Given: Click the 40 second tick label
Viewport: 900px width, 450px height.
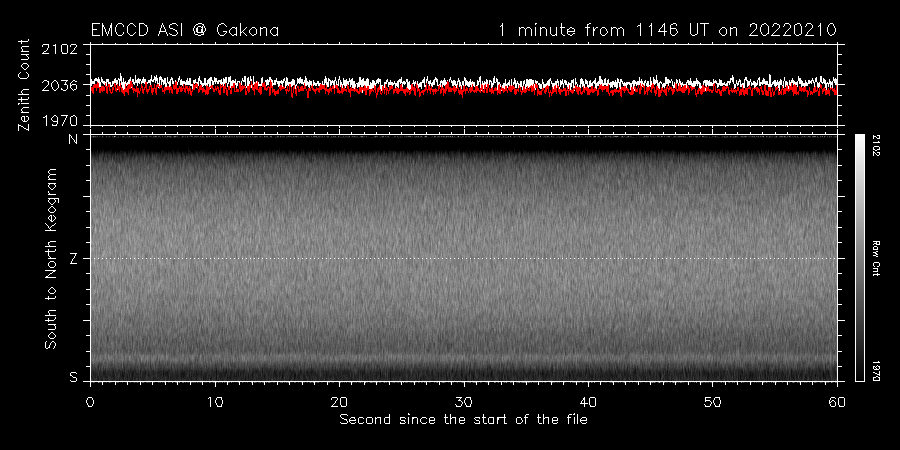Looking at the screenshot, I should pos(588,401).
